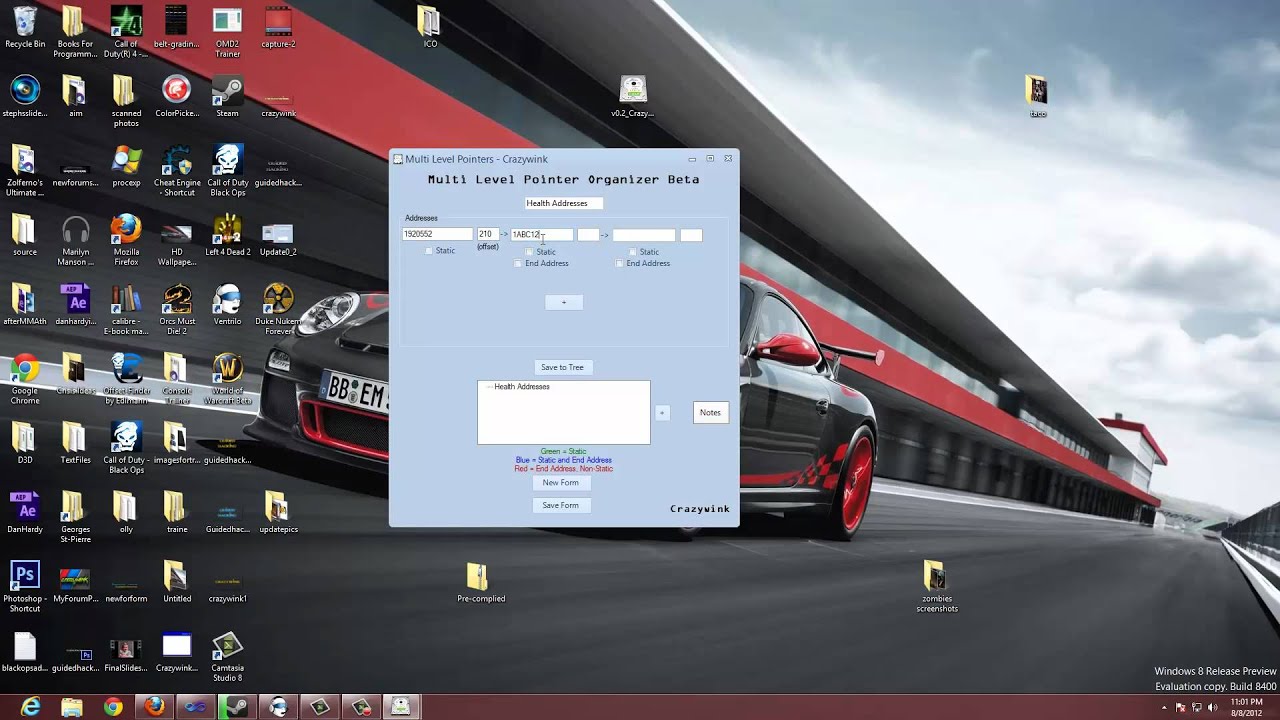
Task: Select the Pre-compiled folder icon
Action: pyautogui.click(x=481, y=581)
